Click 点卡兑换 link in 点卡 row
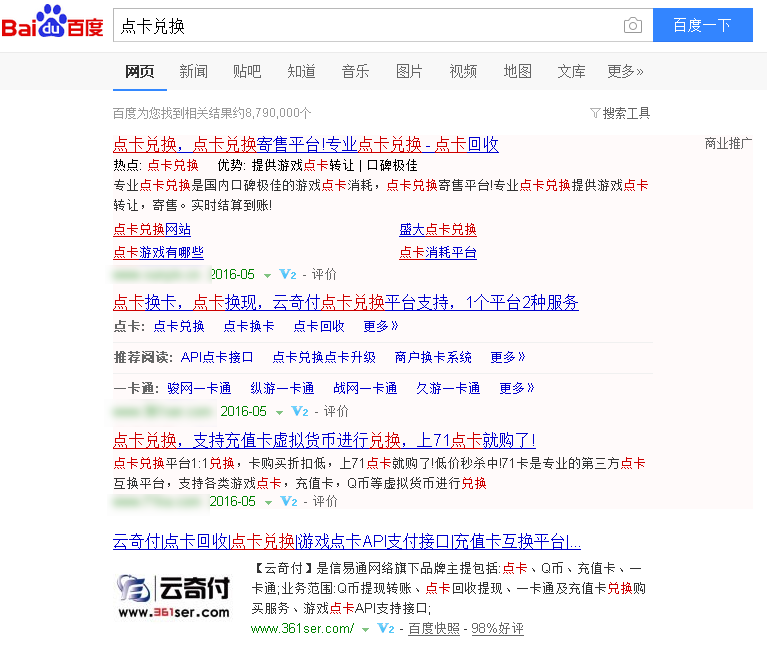This screenshot has width=767, height=652. [x=179, y=326]
